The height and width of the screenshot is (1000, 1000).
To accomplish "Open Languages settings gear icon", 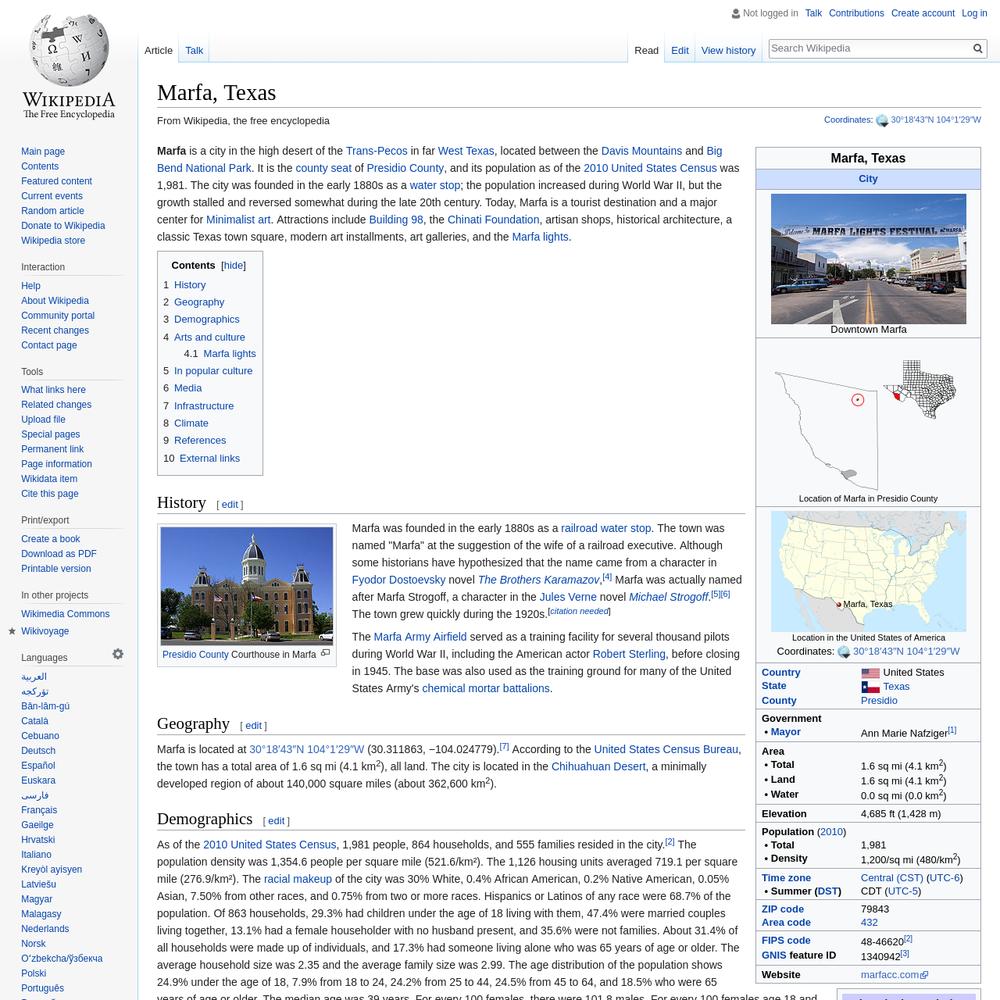I will tap(118, 654).
